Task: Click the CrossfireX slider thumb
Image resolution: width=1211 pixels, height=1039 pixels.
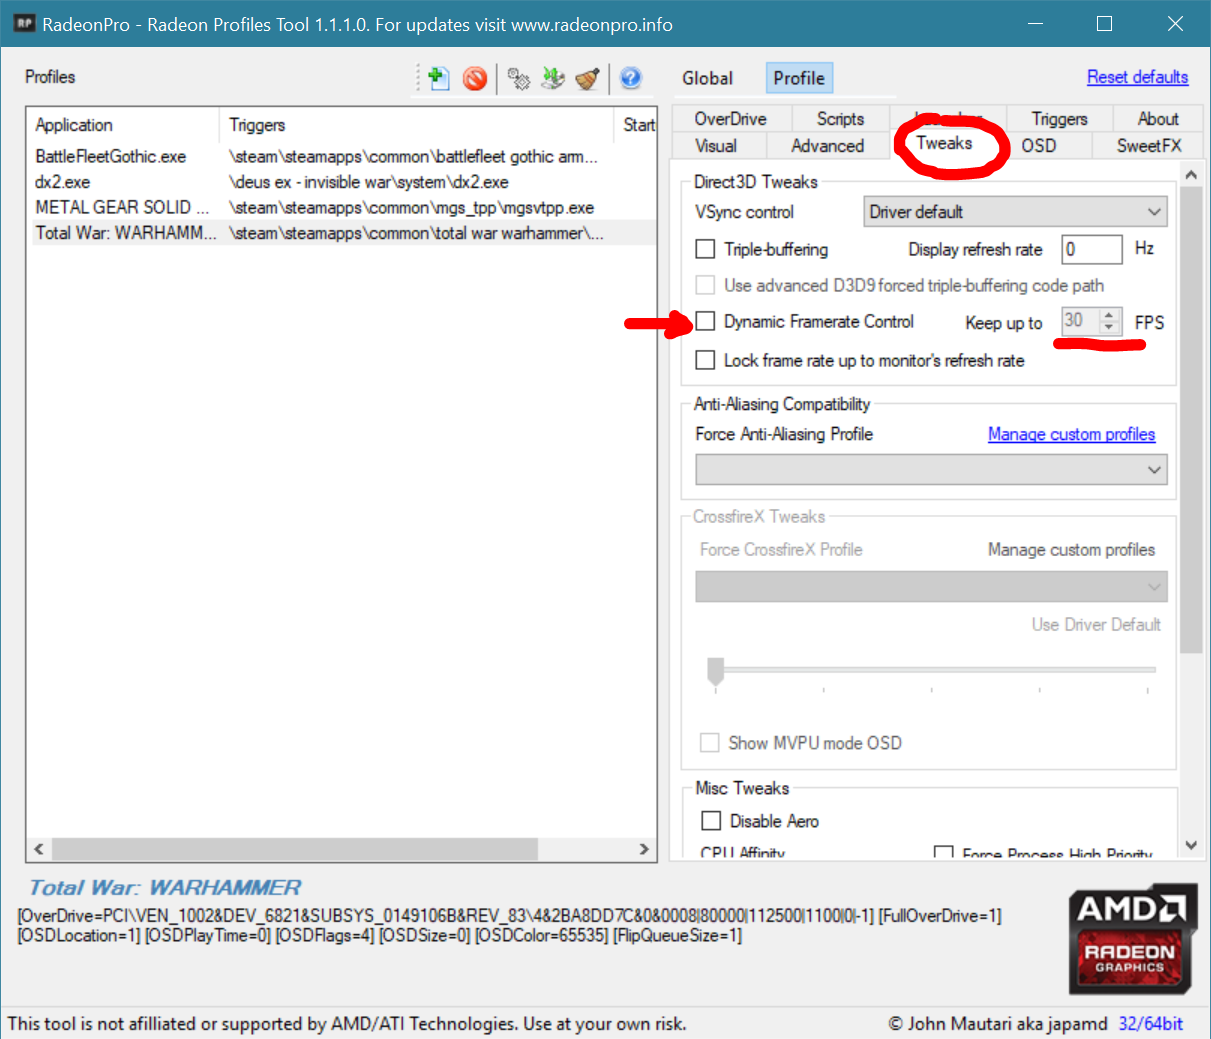Action: (715, 671)
